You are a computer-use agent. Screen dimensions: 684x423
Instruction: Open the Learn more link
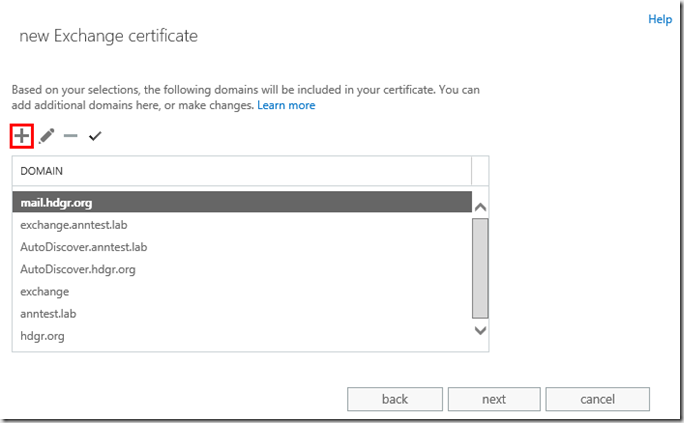(286, 105)
